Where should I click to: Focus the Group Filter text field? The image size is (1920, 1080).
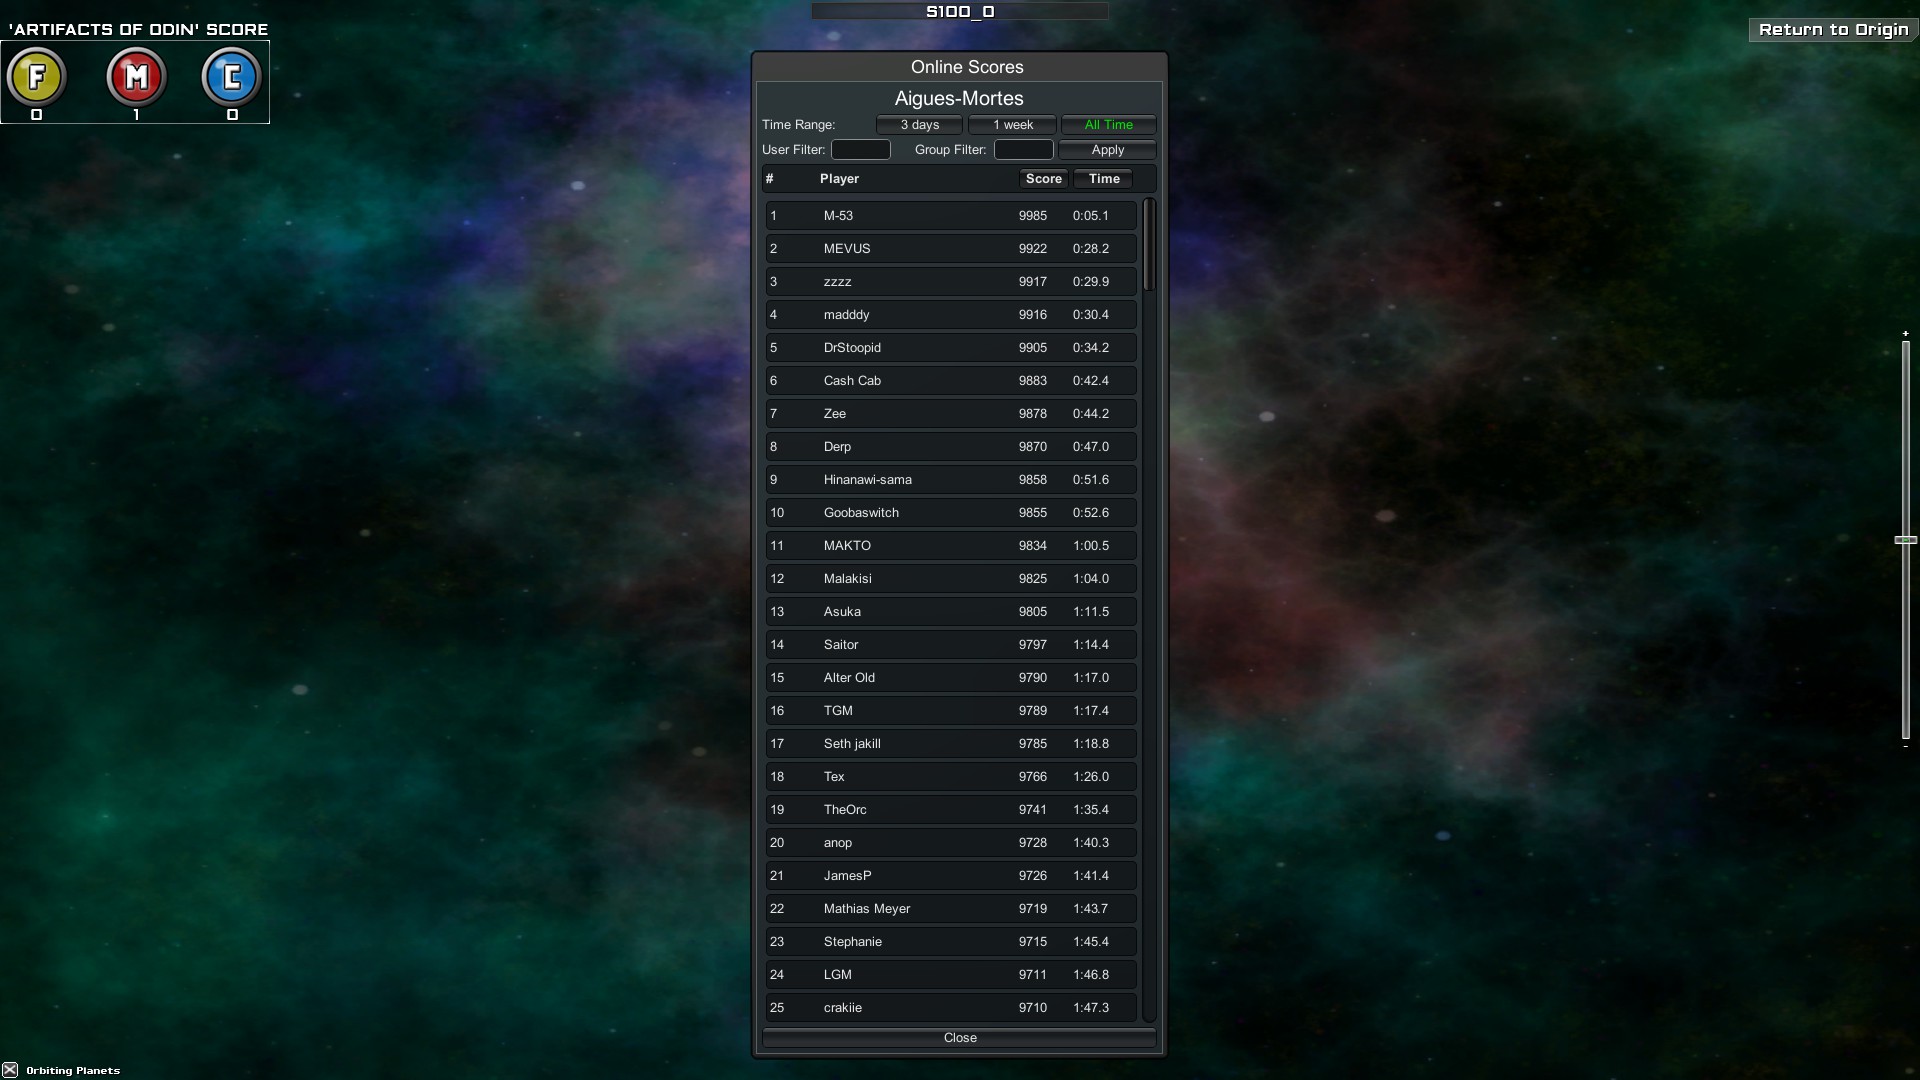[1023, 150]
